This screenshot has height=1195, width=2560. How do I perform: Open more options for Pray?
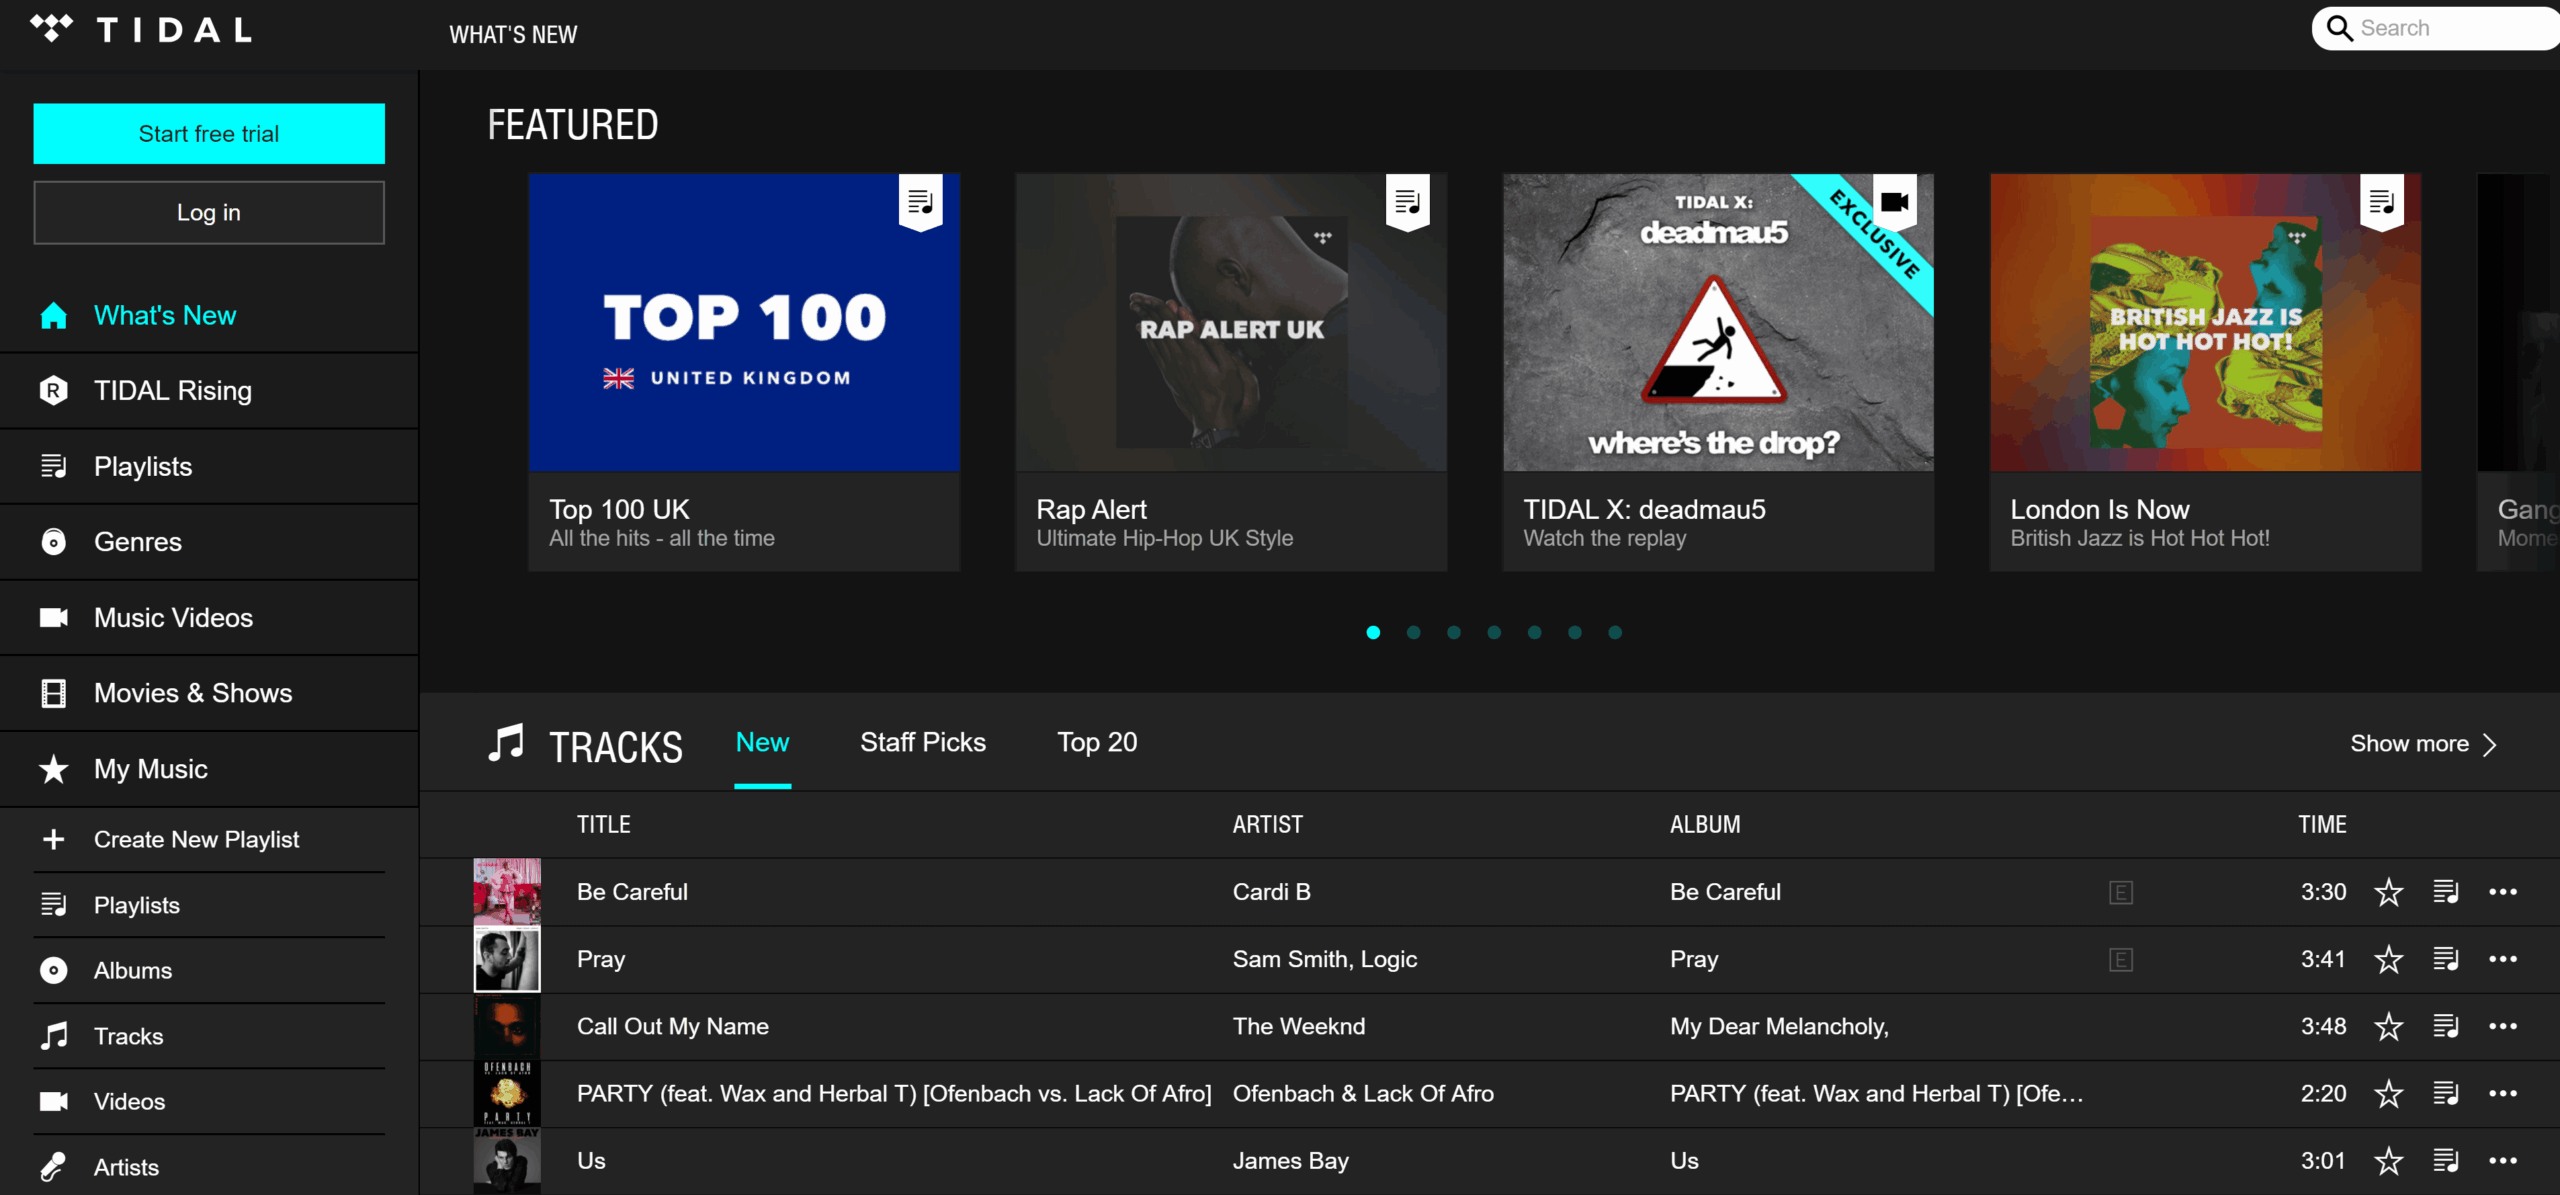pyautogui.click(x=2503, y=959)
